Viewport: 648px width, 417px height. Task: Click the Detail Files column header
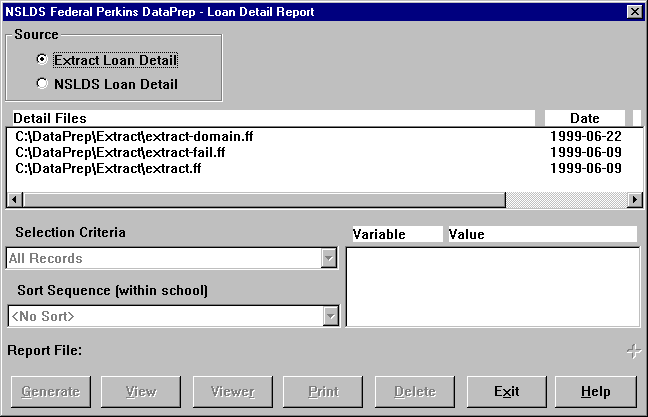point(274,118)
